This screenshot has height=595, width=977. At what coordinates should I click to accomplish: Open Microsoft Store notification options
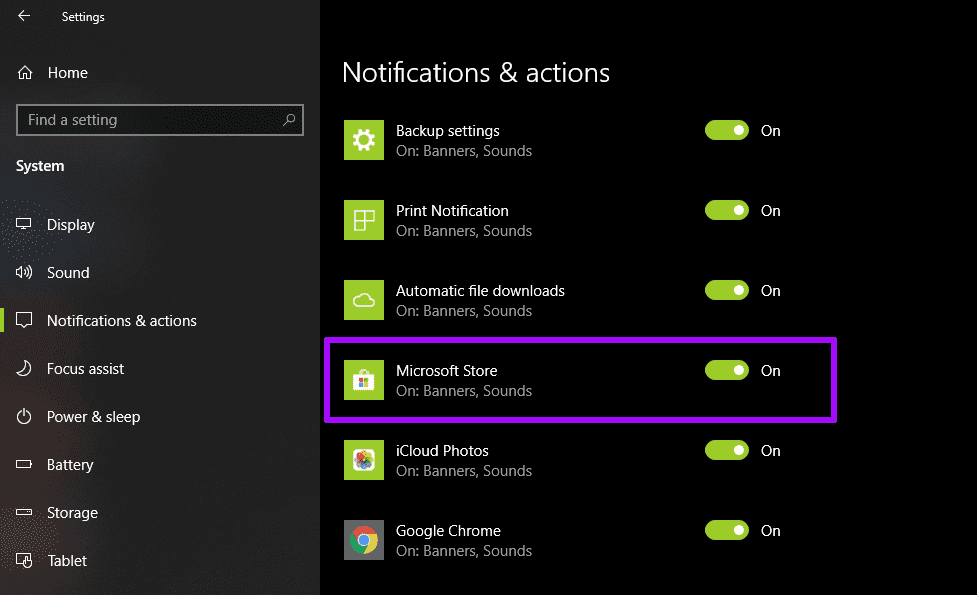click(446, 371)
